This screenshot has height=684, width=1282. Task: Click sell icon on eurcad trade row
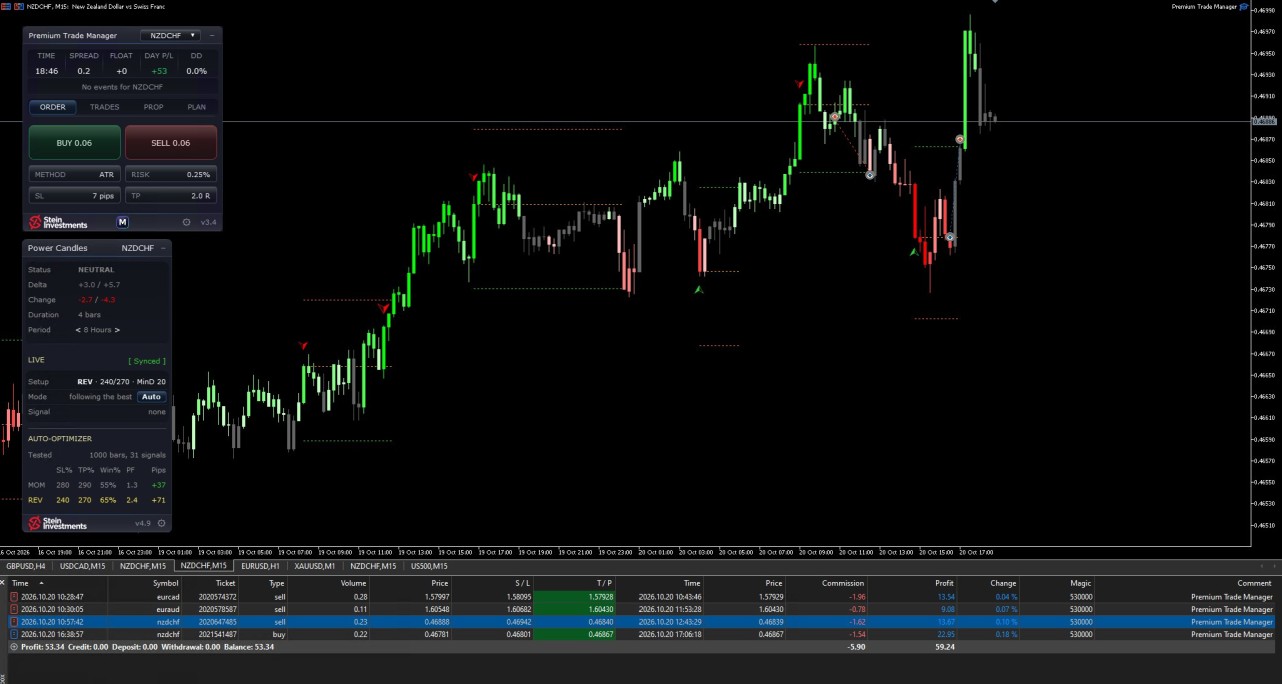point(14,597)
